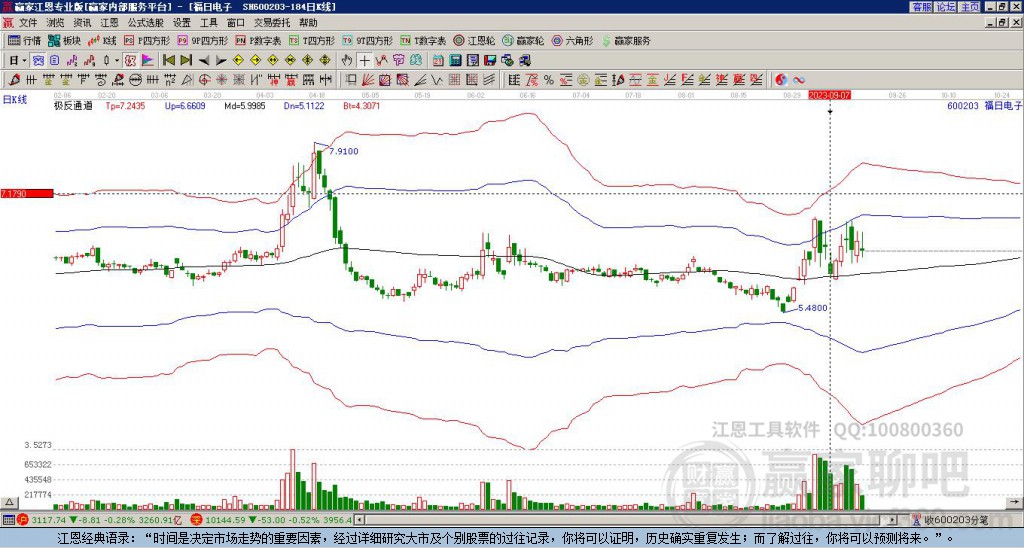Select the zigzag wave line tool
Viewport: 1024px width, 548px height.
pos(437,80)
